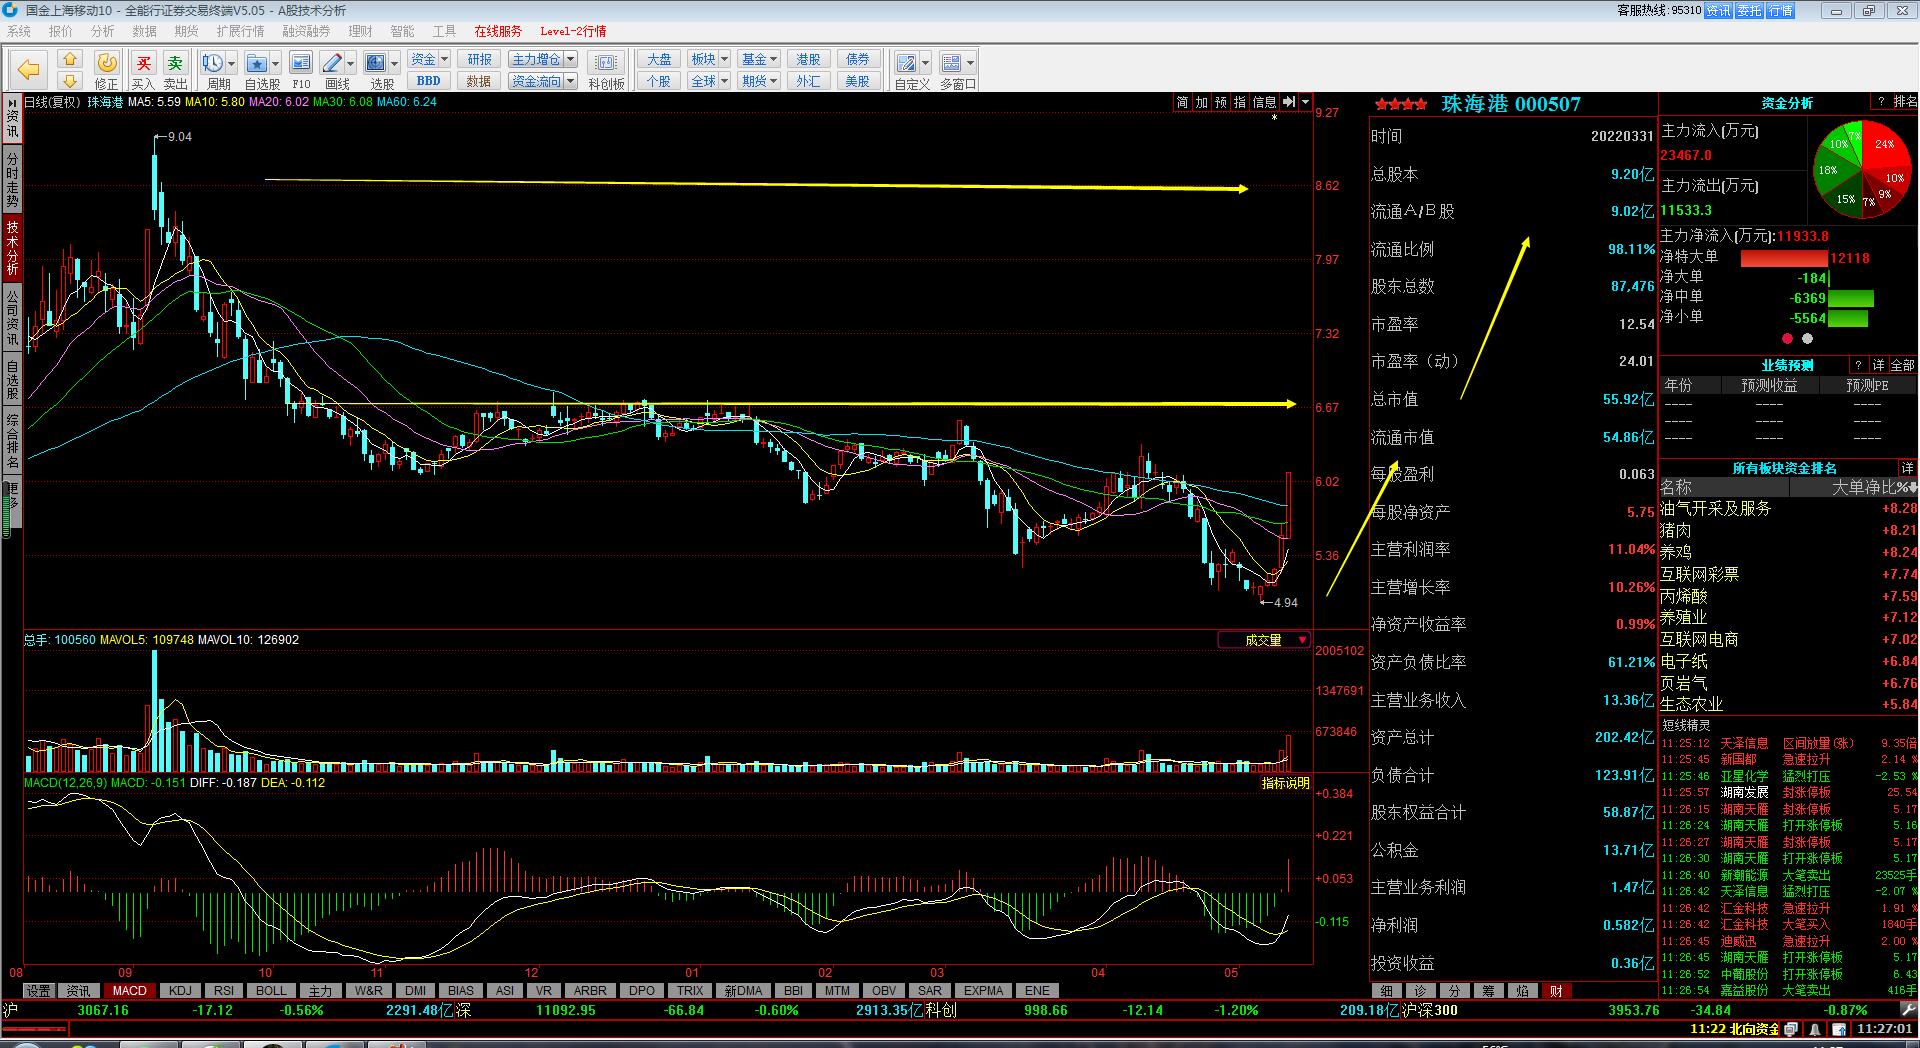Expand the 板块 dropdown
Image resolution: width=1920 pixels, height=1048 pixels.
(x=724, y=59)
